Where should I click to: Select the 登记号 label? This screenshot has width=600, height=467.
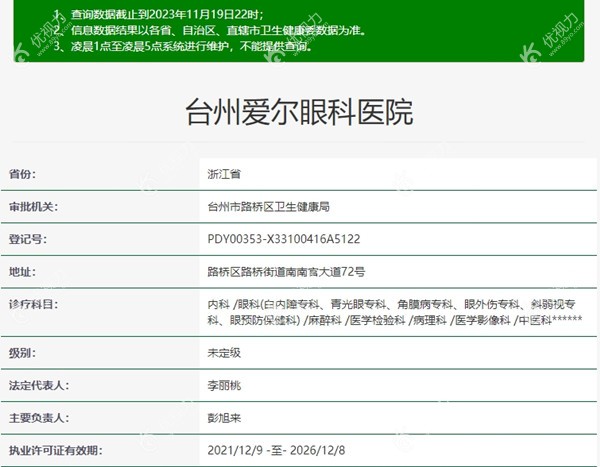[x=28, y=239]
